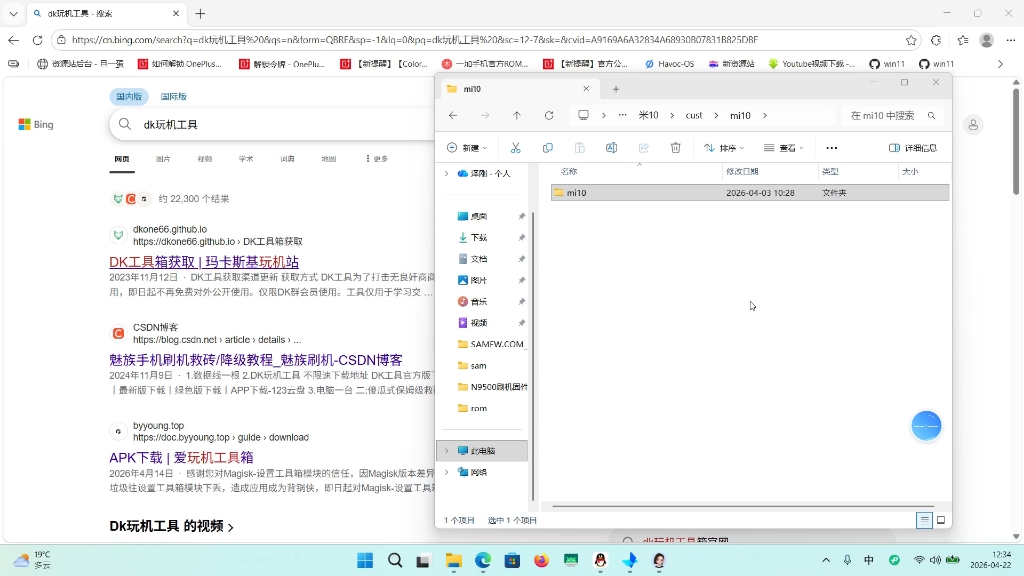Click the Delete trash icon in Explorer
The height and width of the screenshot is (576, 1024).
675,148
